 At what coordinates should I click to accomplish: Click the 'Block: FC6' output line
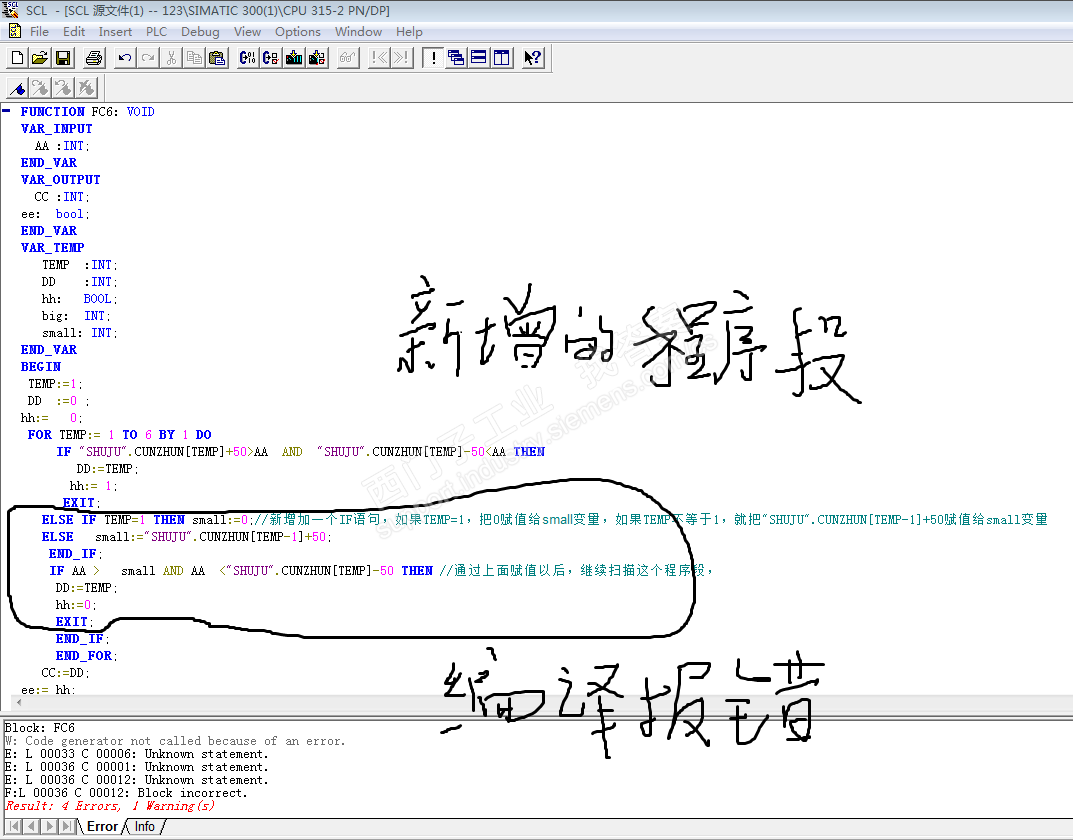[x=39, y=728]
